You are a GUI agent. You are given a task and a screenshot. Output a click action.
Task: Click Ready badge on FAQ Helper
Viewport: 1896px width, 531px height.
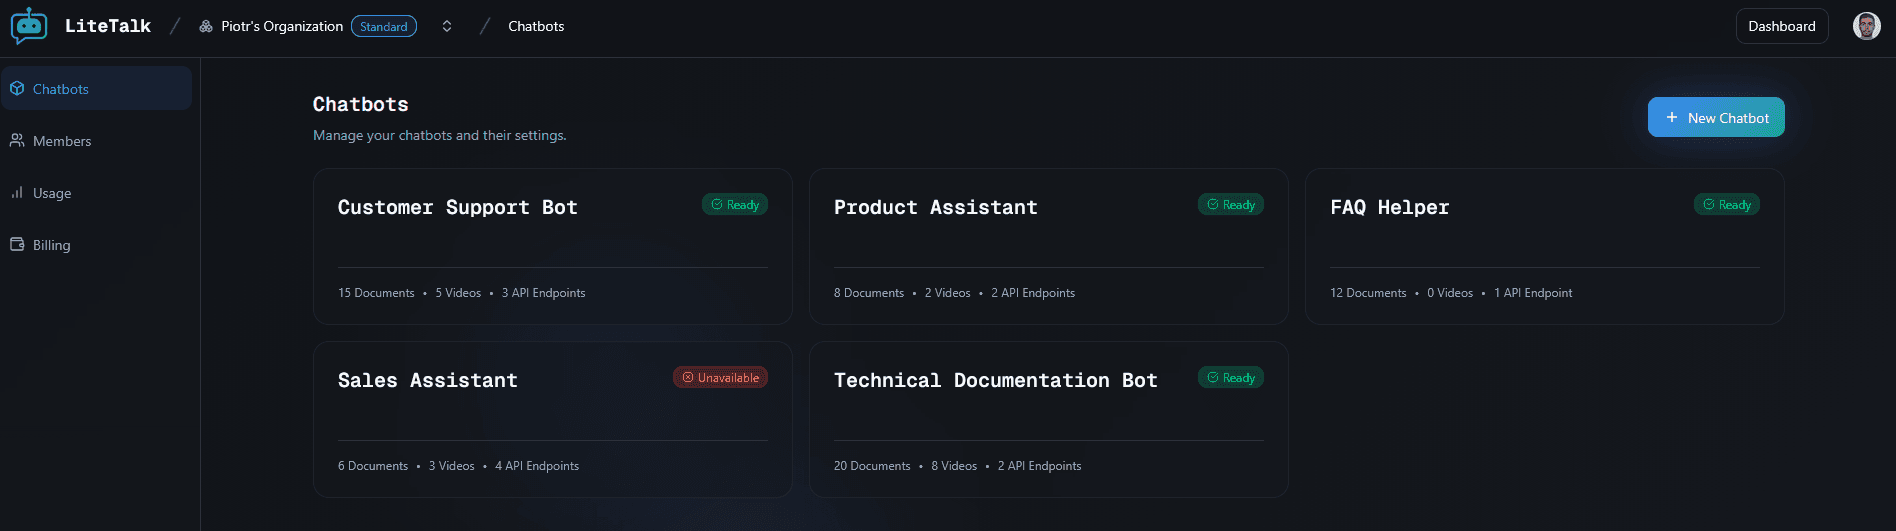coord(1727,204)
